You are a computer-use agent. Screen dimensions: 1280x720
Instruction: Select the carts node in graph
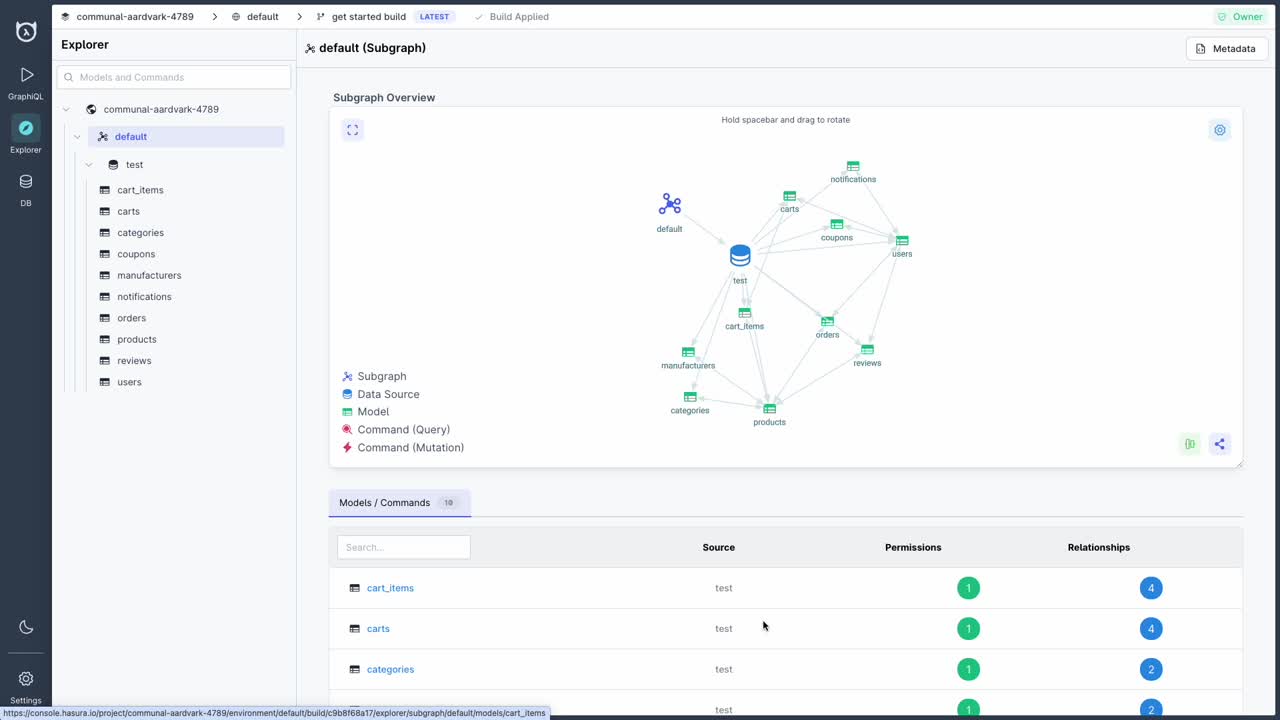pos(790,196)
